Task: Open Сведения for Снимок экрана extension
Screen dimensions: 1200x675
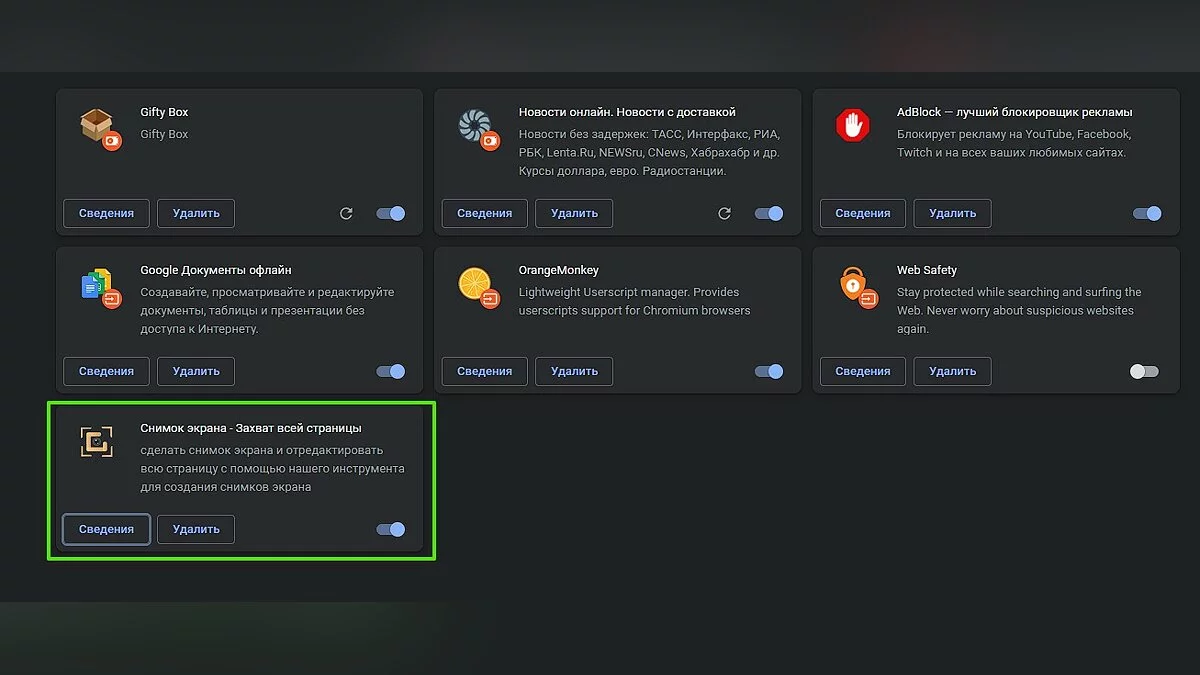Action: pyautogui.click(x=106, y=529)
